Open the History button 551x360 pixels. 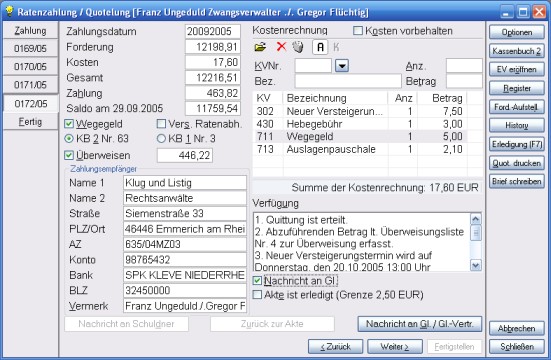point(517,126)
